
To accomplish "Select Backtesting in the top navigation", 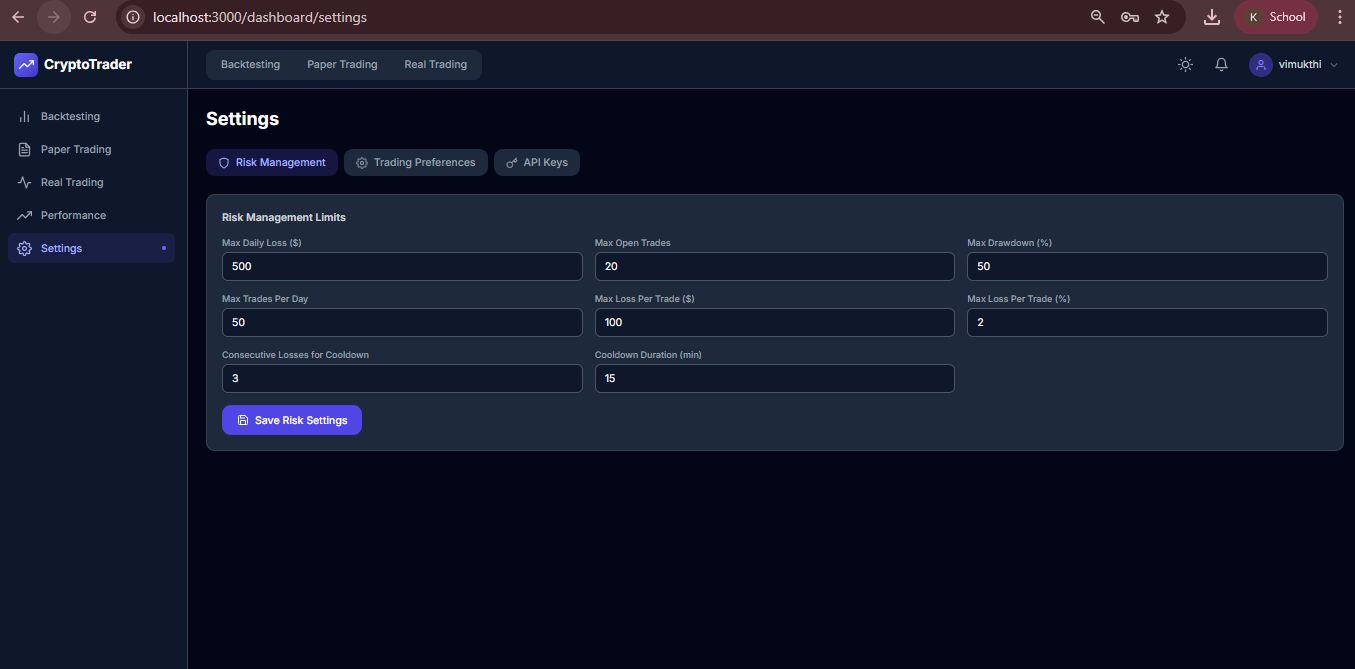I will 251,65.
